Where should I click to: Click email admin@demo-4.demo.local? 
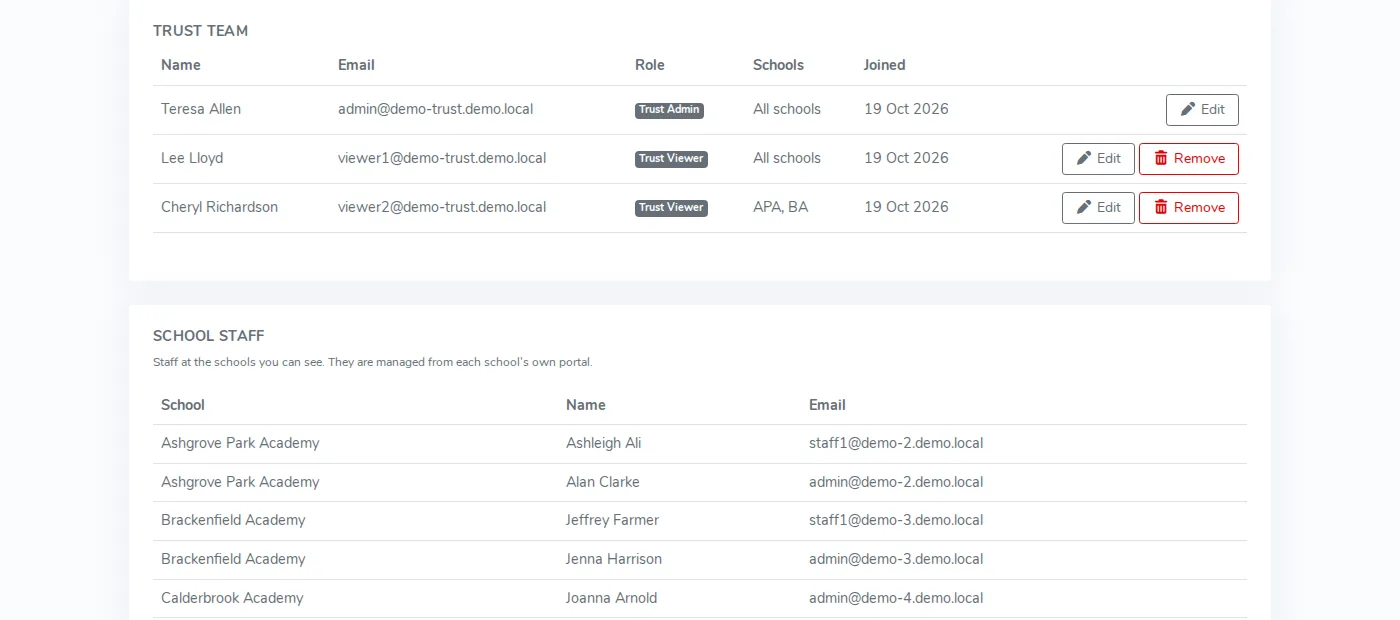point(896,598)
